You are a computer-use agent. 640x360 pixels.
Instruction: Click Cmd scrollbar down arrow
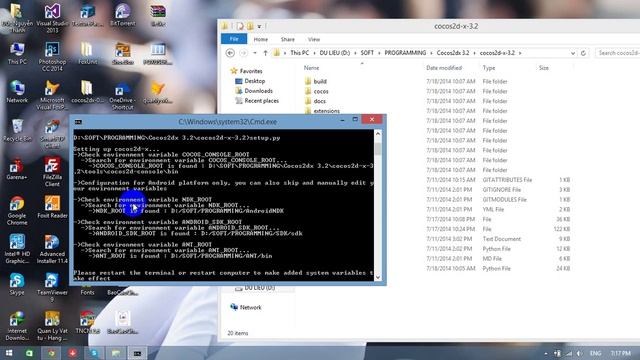378,277
